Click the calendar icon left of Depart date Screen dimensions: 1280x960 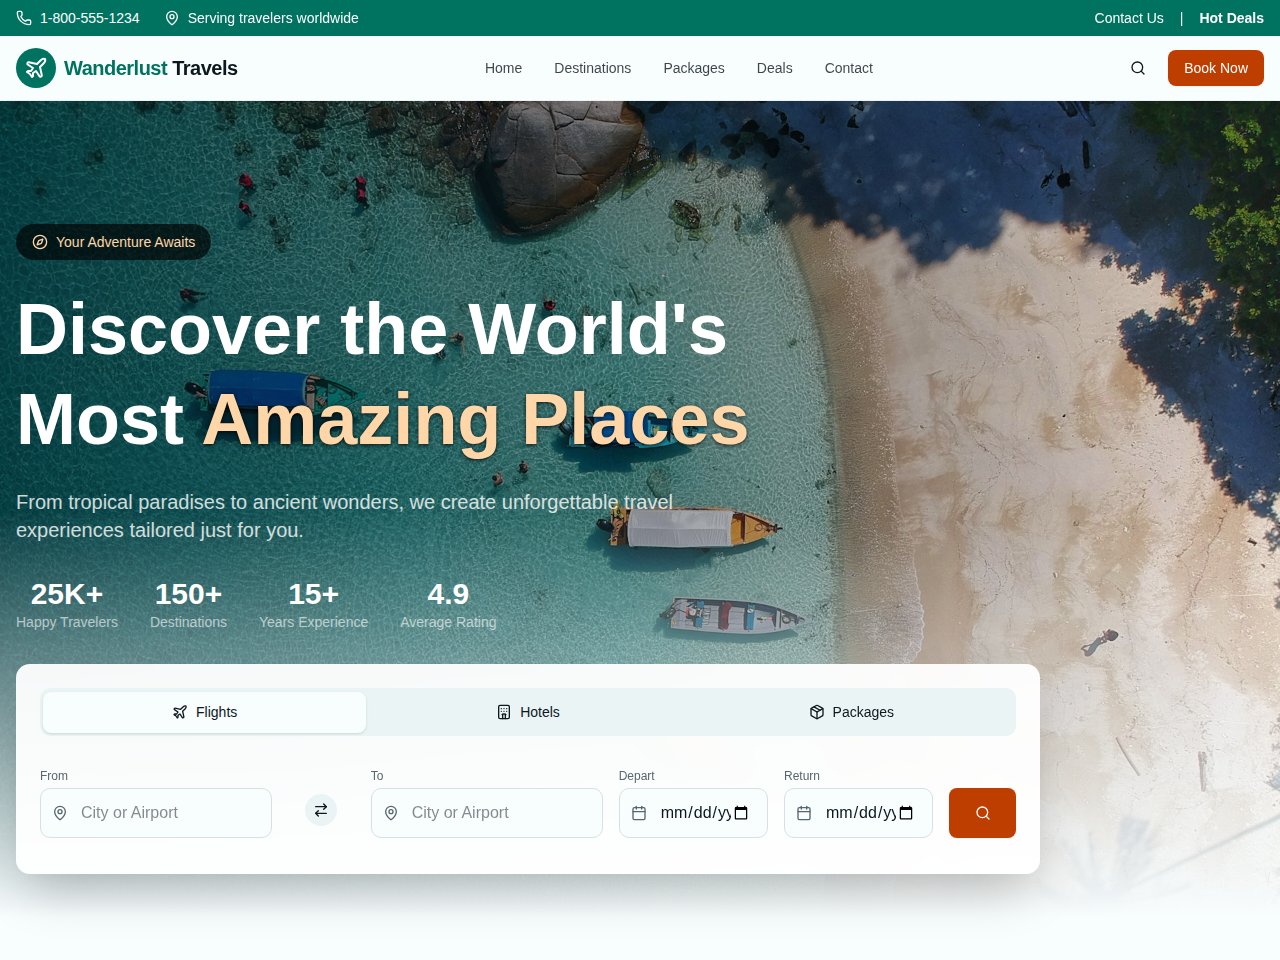coord(639,813)
